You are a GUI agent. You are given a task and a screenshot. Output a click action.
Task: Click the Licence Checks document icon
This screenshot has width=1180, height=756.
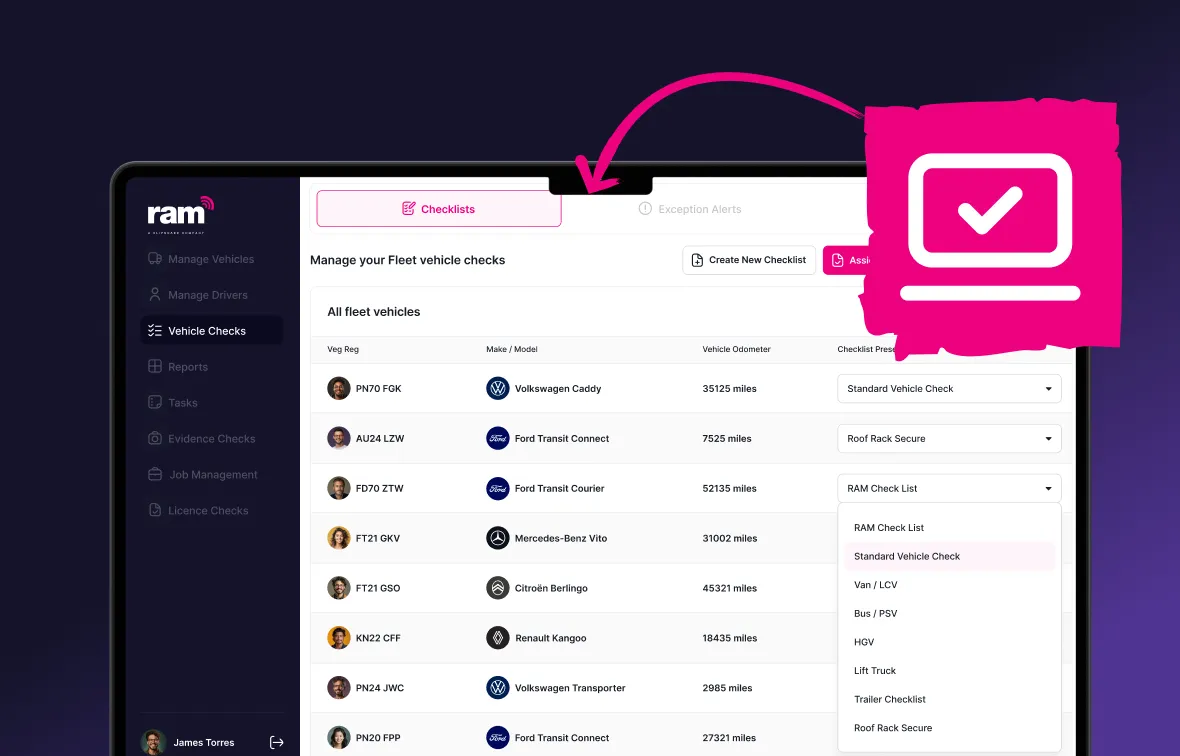155,510
